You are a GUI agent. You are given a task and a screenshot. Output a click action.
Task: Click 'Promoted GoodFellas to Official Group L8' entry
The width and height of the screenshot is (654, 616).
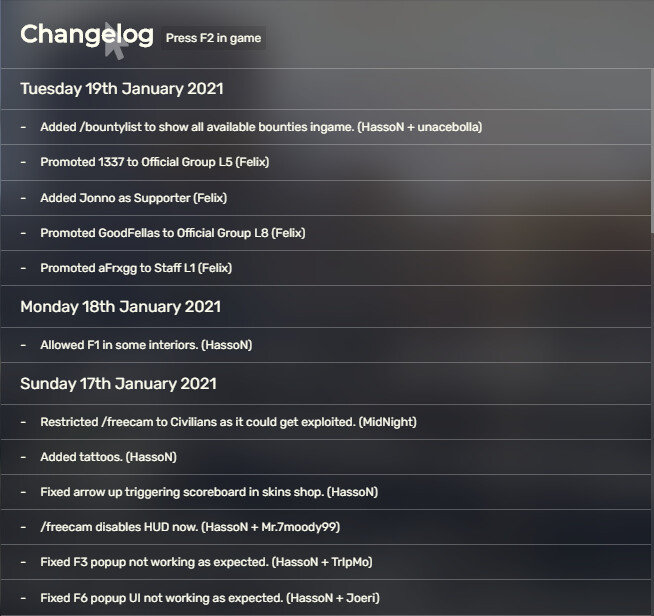coord(172,233)
